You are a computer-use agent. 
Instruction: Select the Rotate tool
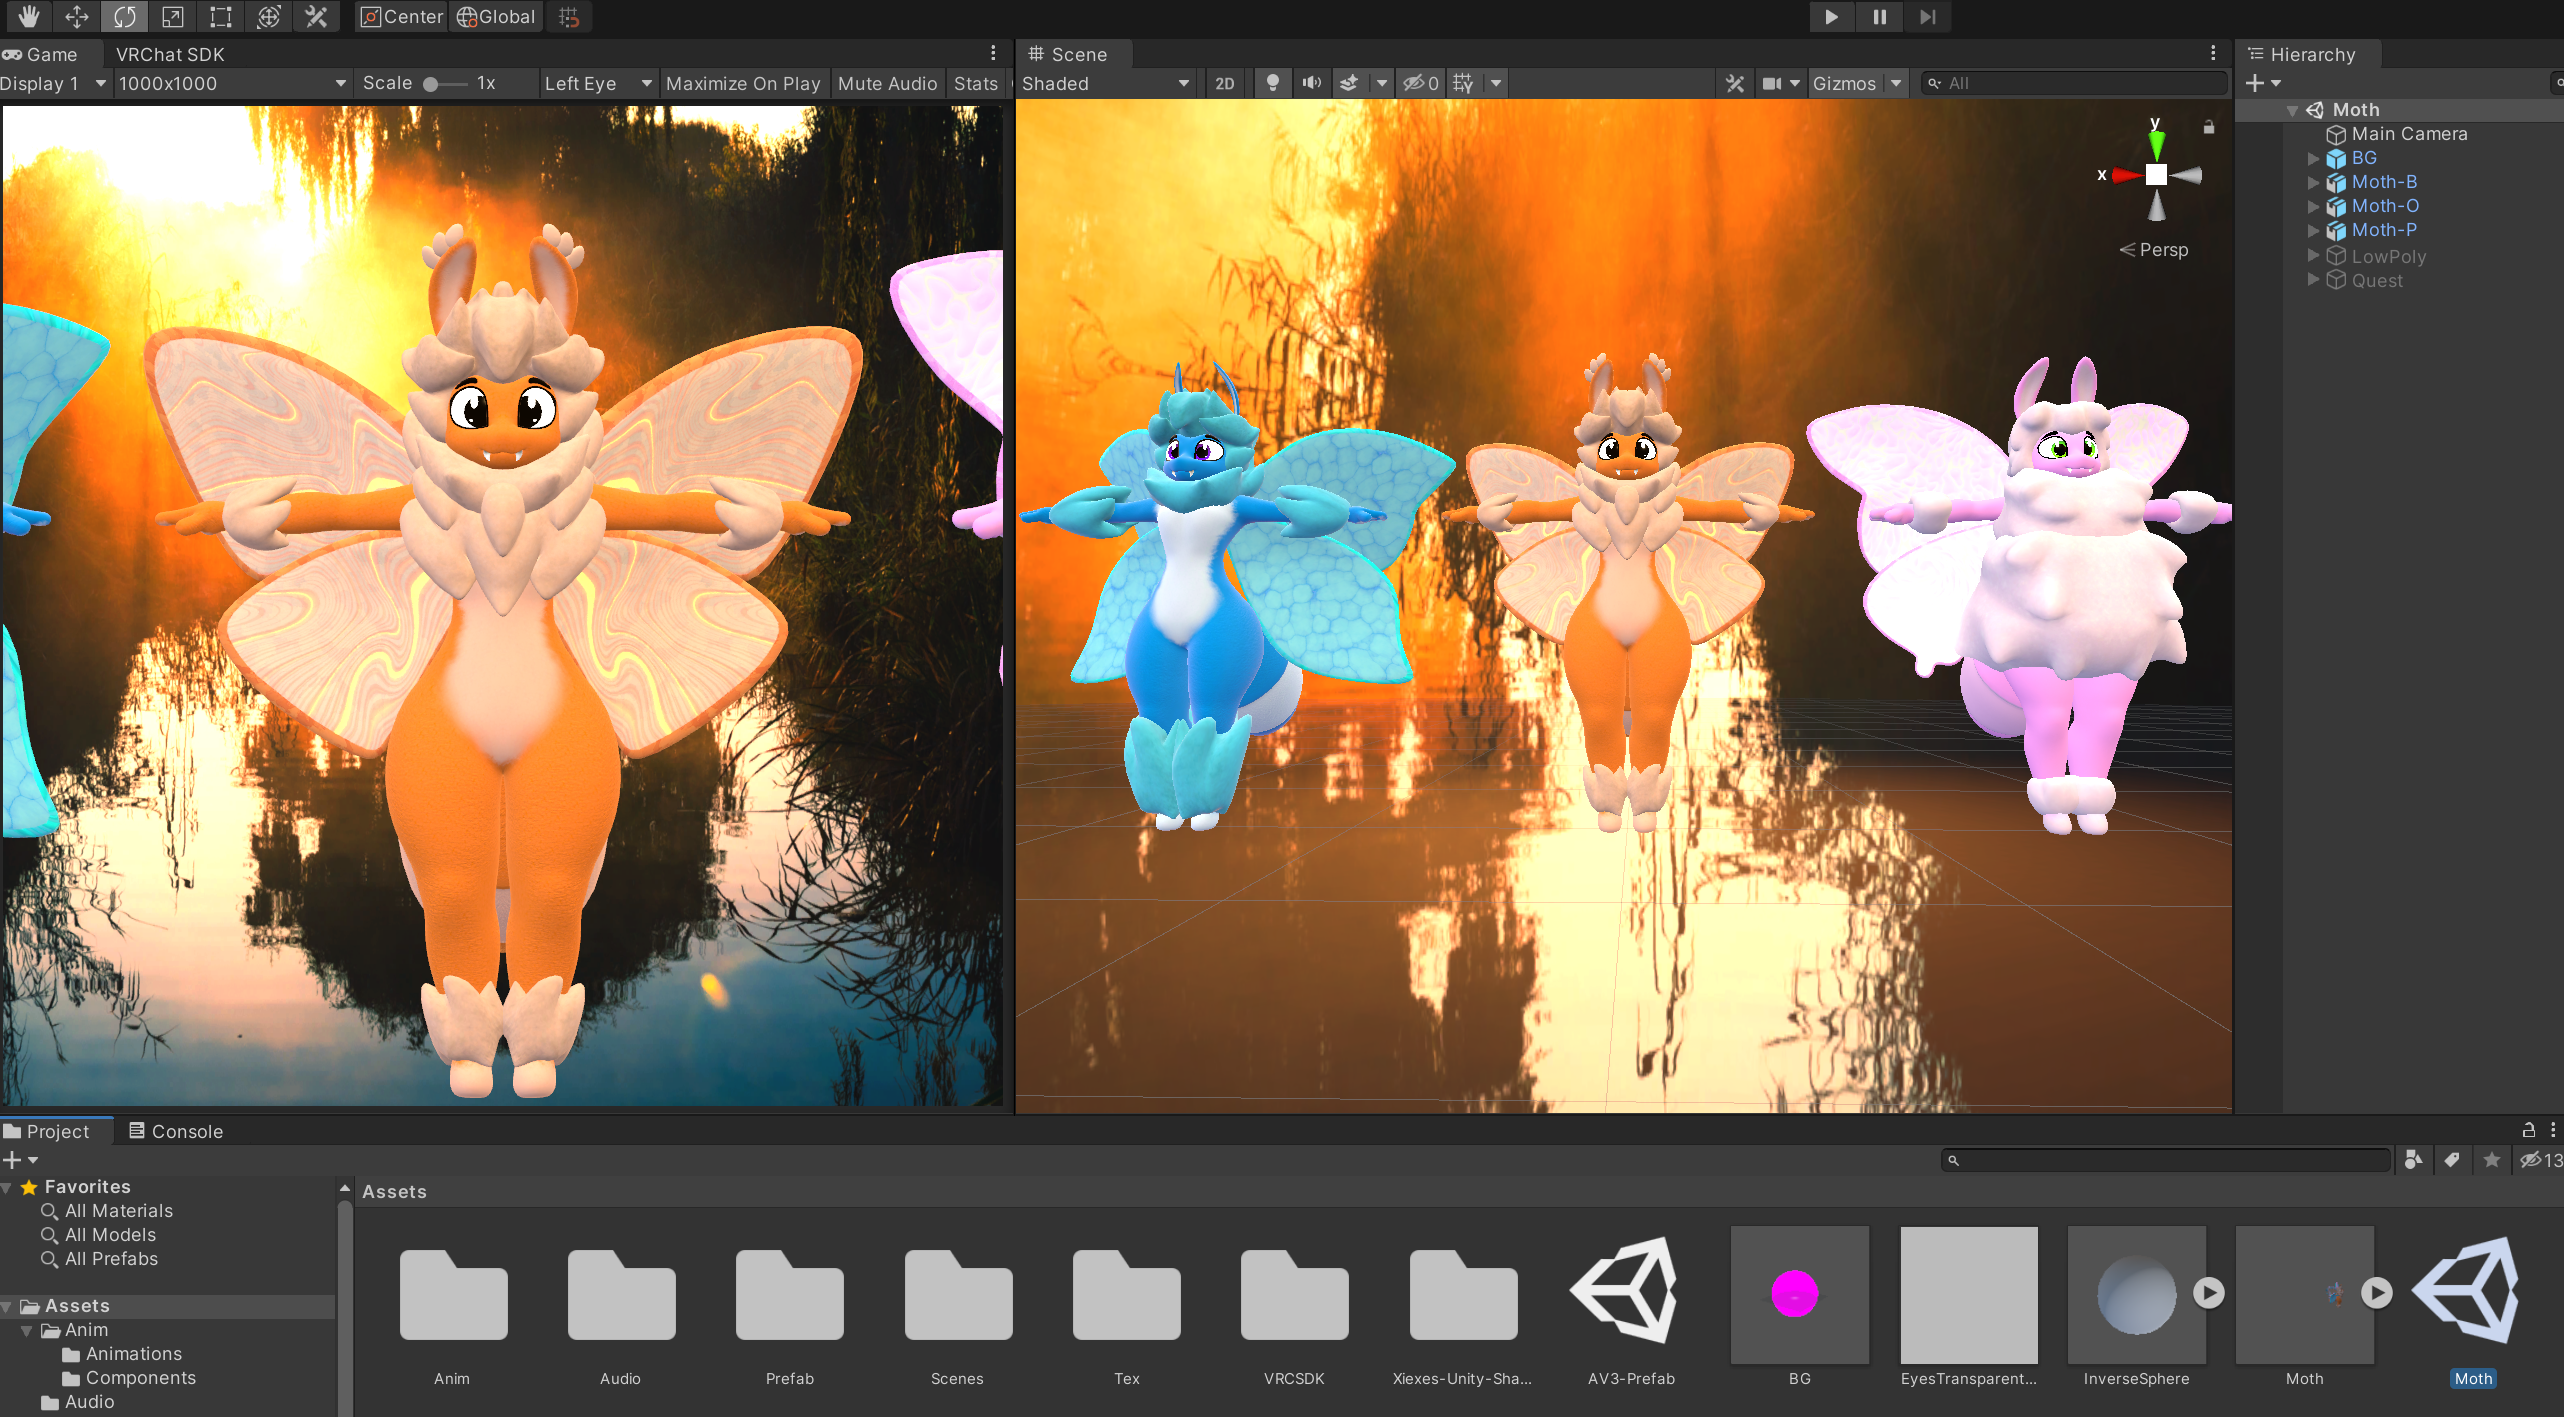(124, 17)
